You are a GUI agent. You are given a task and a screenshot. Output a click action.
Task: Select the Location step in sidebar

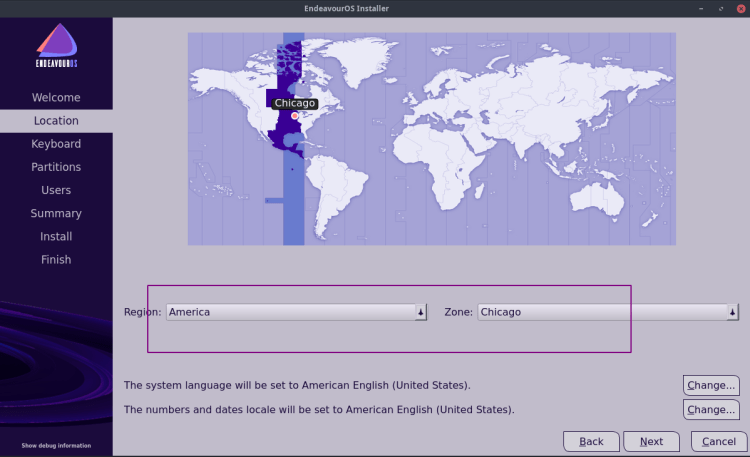coord(56,121)
